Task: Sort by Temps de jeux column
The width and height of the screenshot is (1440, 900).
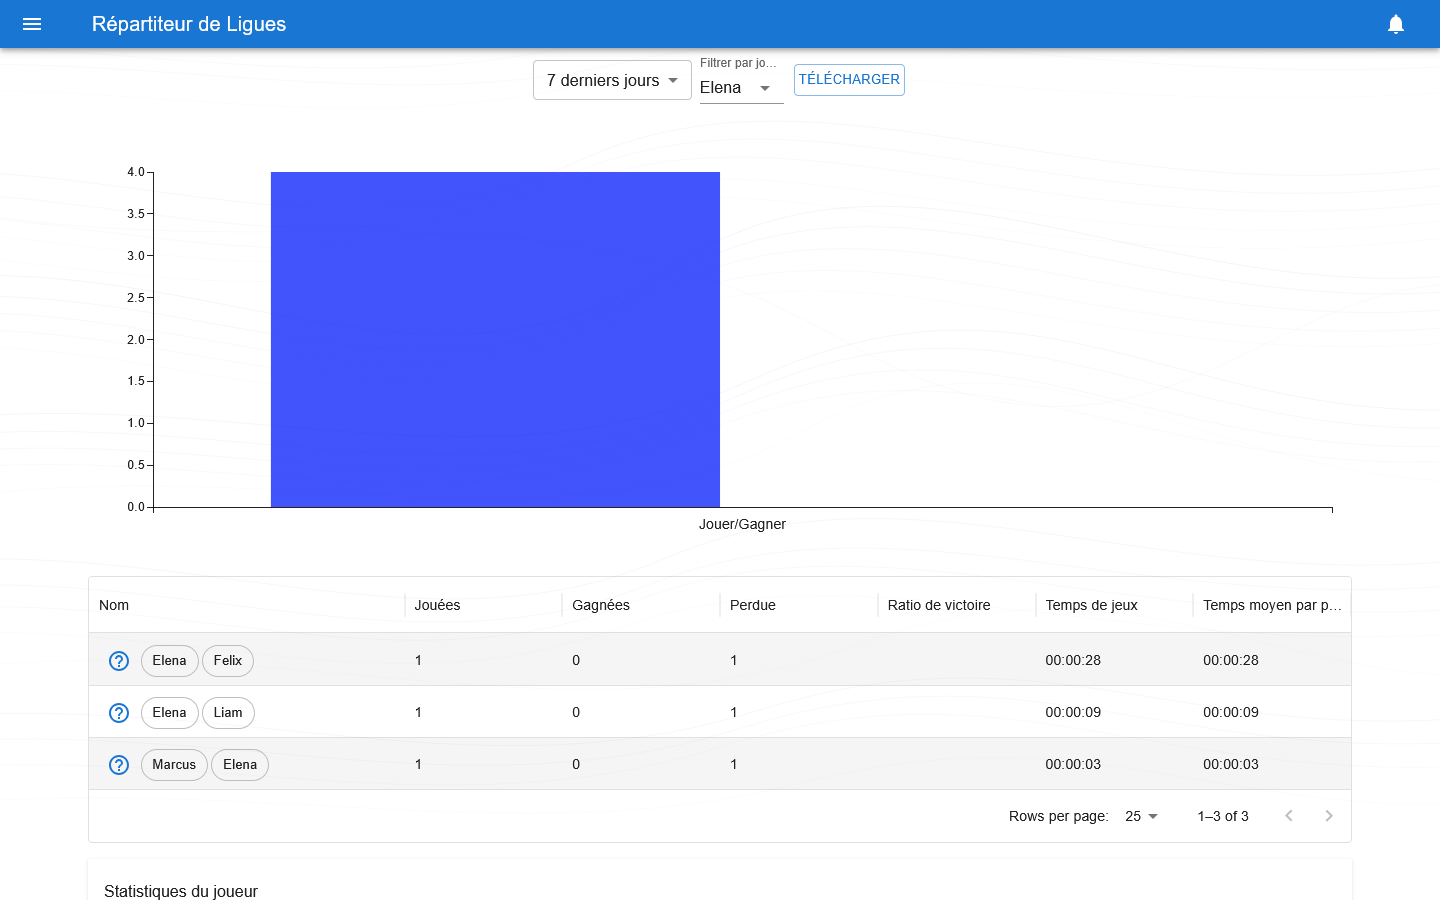Action: pos(1091,605)
